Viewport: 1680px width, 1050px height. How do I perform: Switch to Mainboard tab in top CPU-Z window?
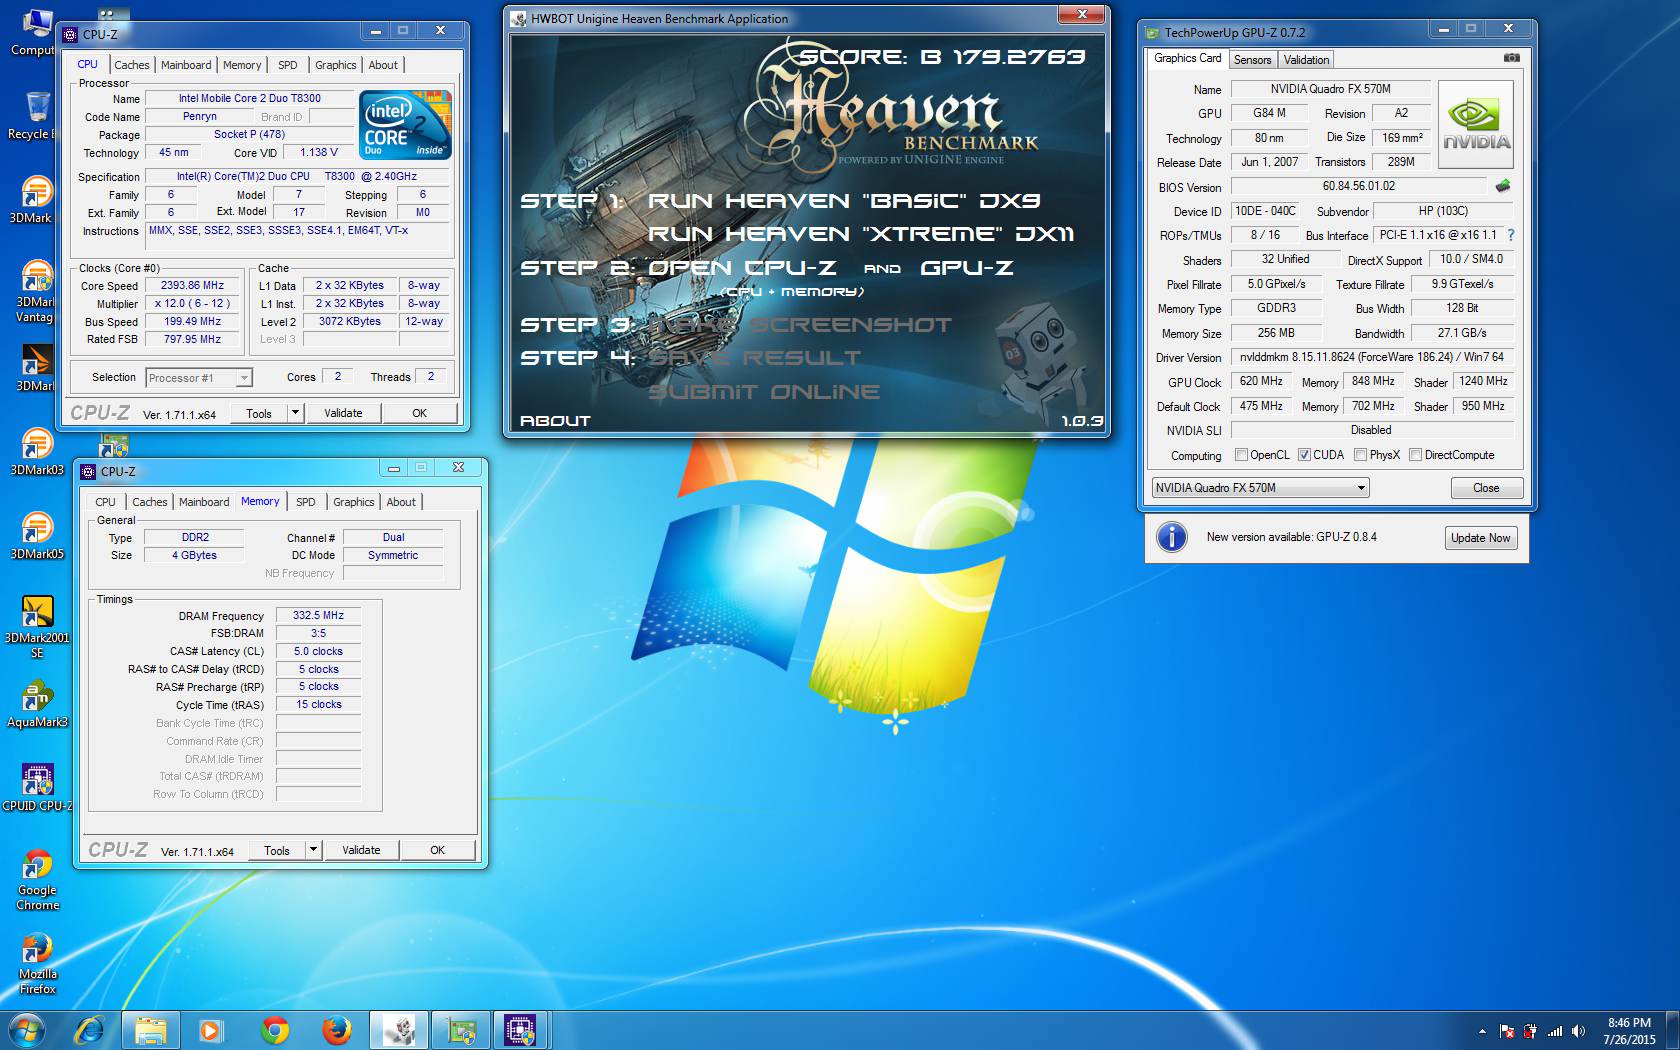coord(186,65)
